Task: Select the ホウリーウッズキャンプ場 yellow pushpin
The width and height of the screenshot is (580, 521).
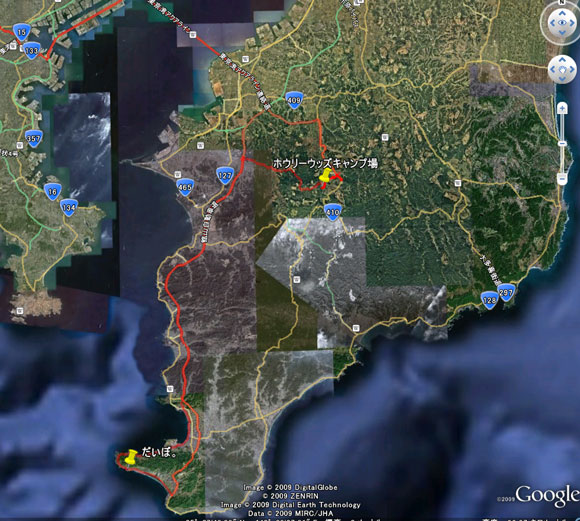Action: 325,176
